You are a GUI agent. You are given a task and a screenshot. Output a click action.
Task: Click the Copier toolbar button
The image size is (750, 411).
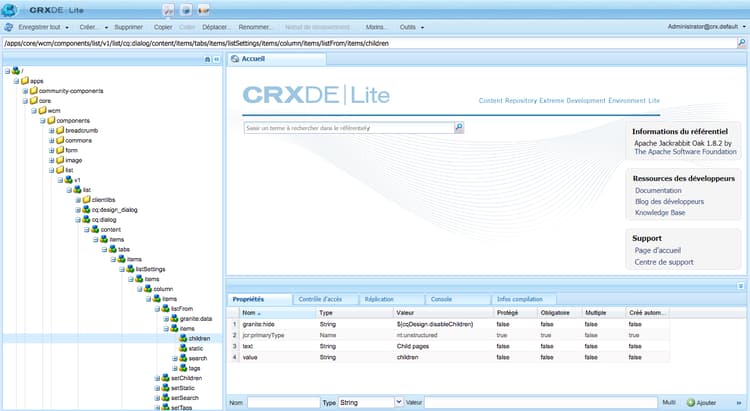[163, 27]
